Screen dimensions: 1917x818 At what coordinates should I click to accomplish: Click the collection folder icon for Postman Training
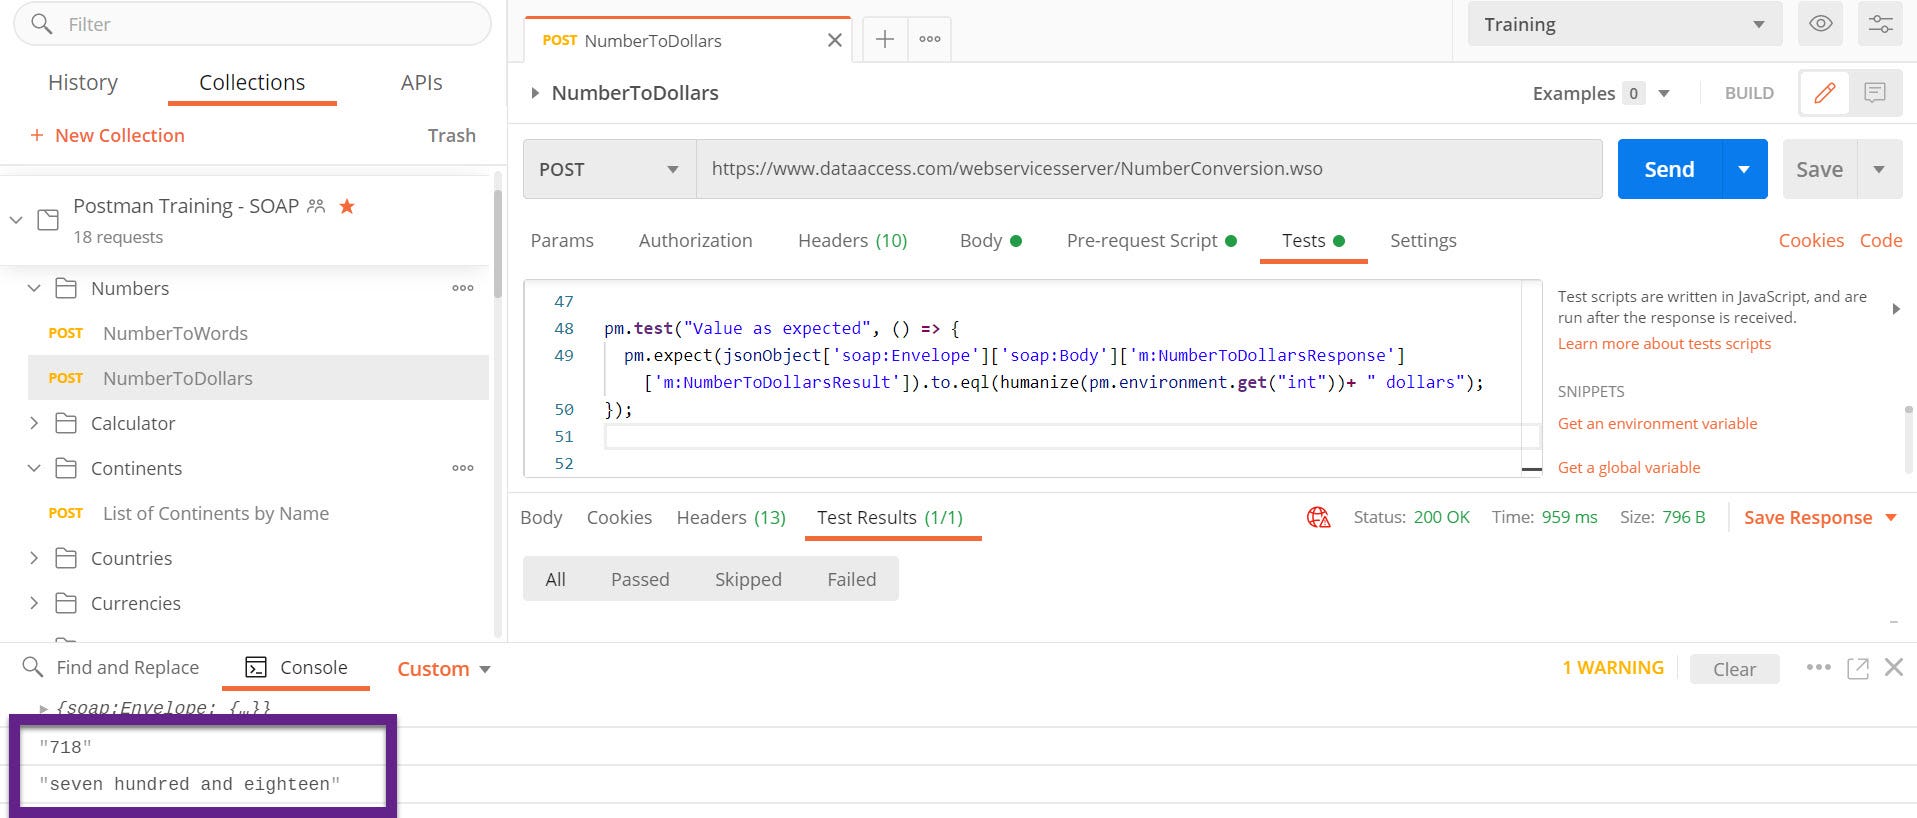[x=48, y=220]
